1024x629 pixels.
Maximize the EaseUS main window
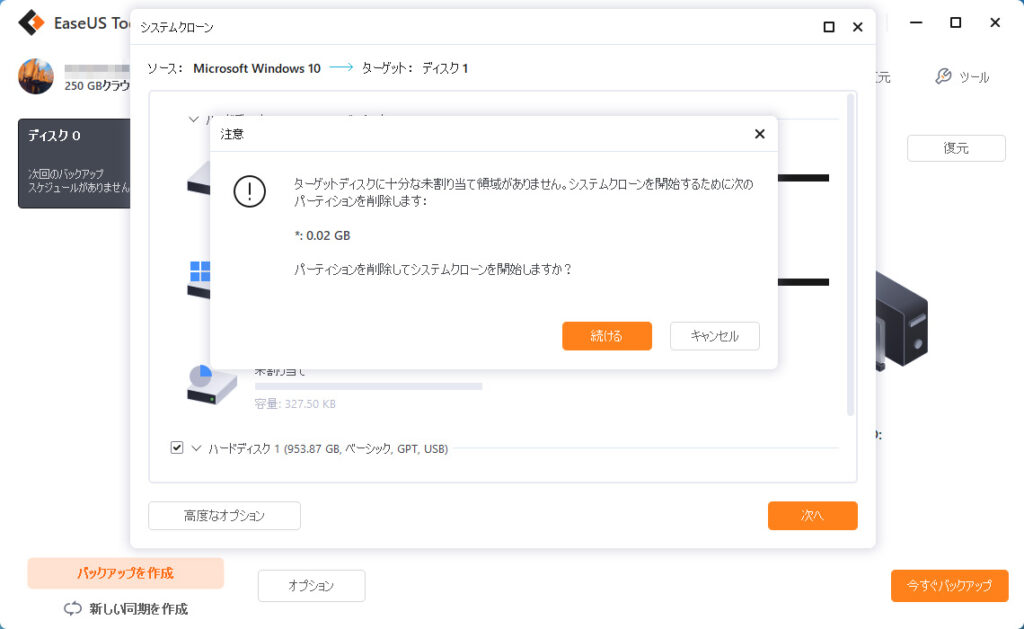(955, 23)
